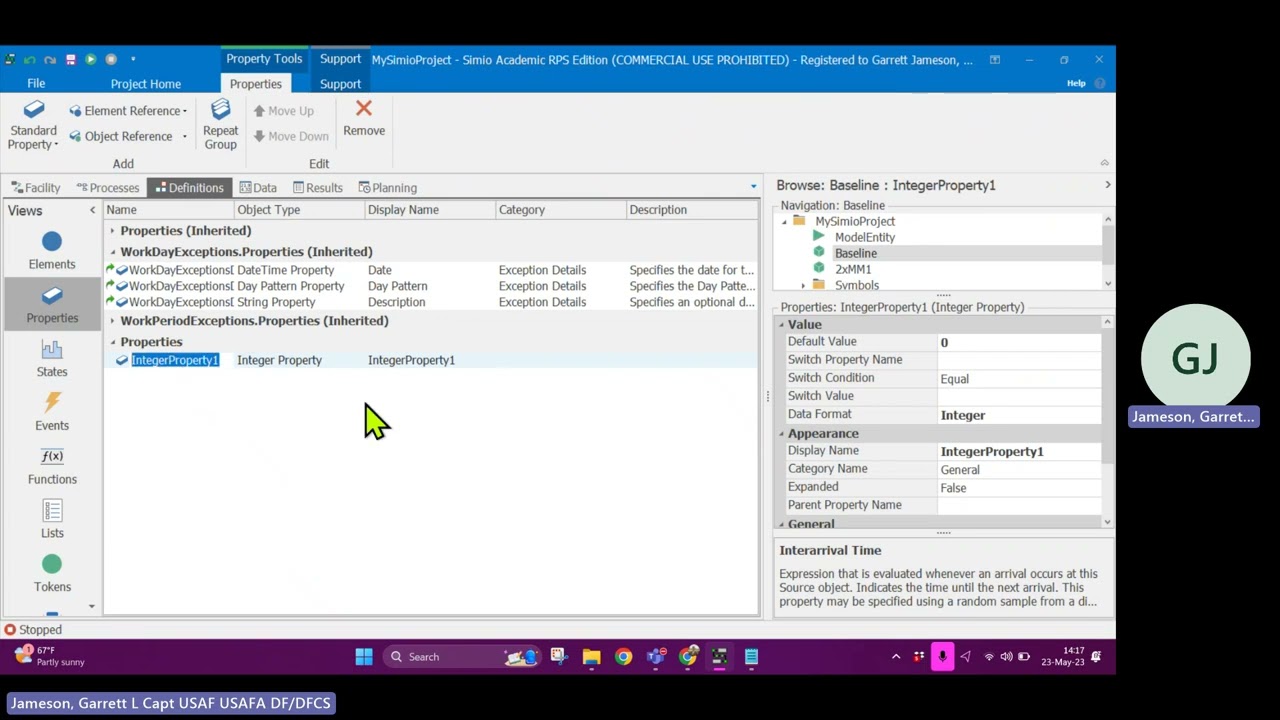Click the Redo icon in quick access toolbar
This screenshot has height=720, width=1280.
pos(49,60)
